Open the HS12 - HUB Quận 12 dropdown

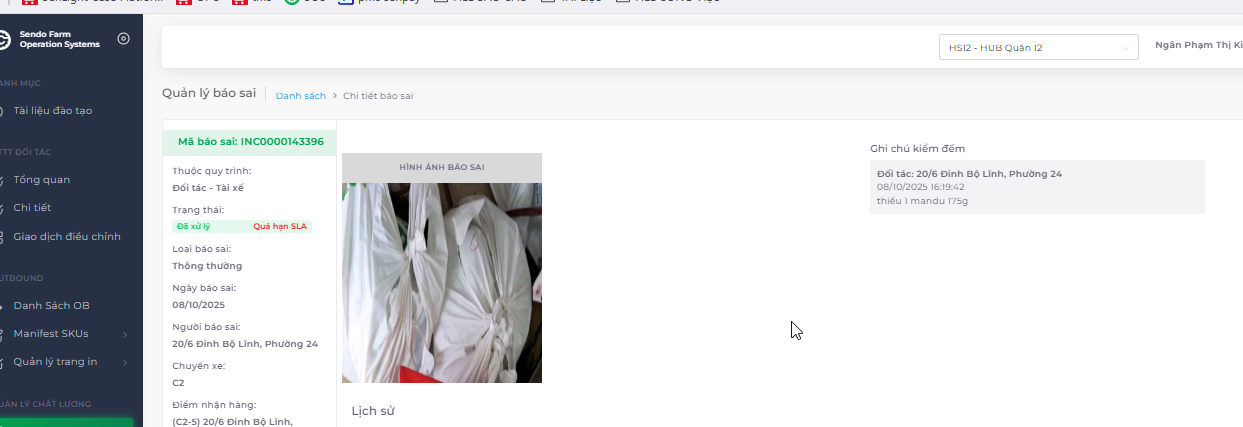1038,48
